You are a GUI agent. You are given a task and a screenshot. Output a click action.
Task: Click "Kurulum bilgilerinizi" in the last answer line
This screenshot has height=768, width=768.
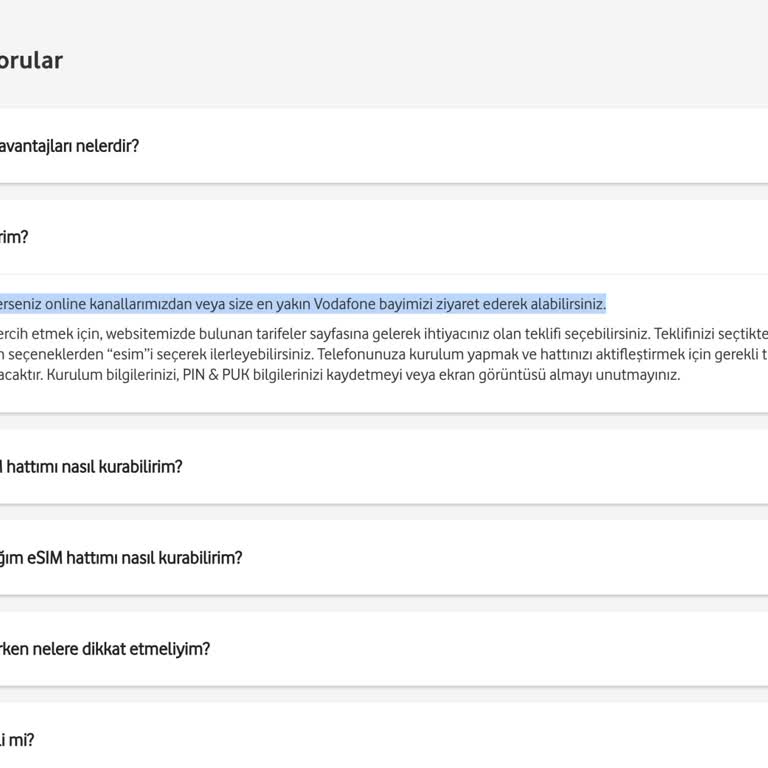[115, 375]
